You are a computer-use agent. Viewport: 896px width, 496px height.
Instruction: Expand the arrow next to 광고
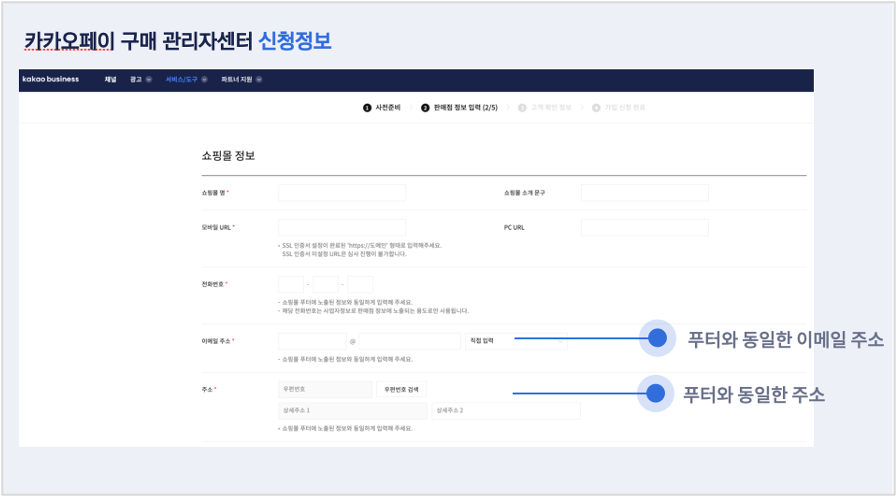149,79
